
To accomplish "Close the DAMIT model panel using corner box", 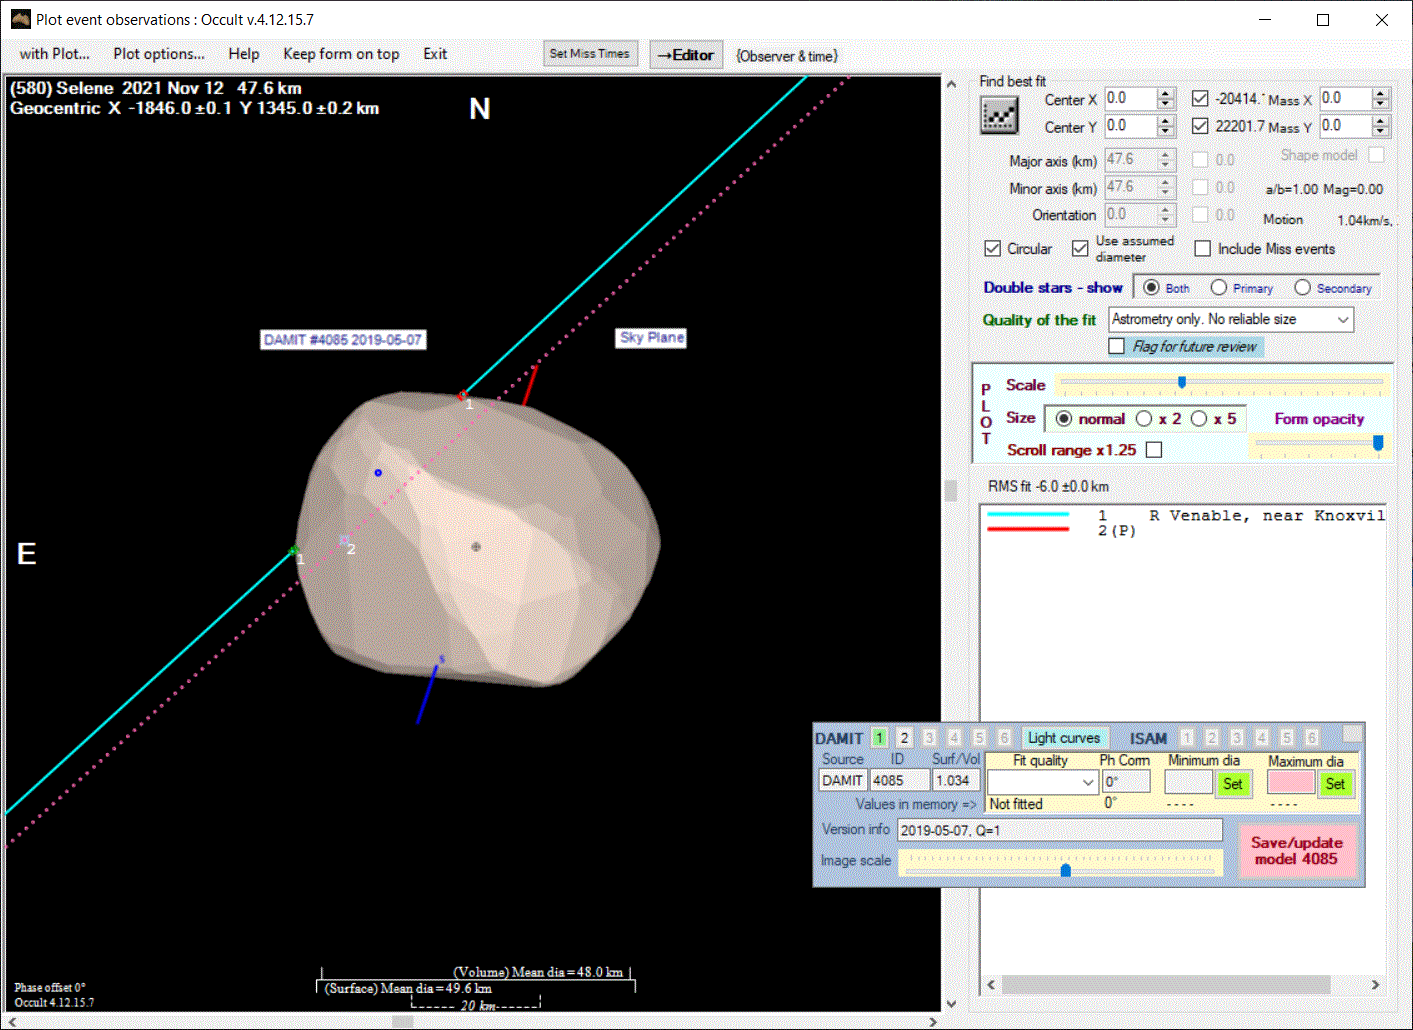I will tap(1352, 733).
